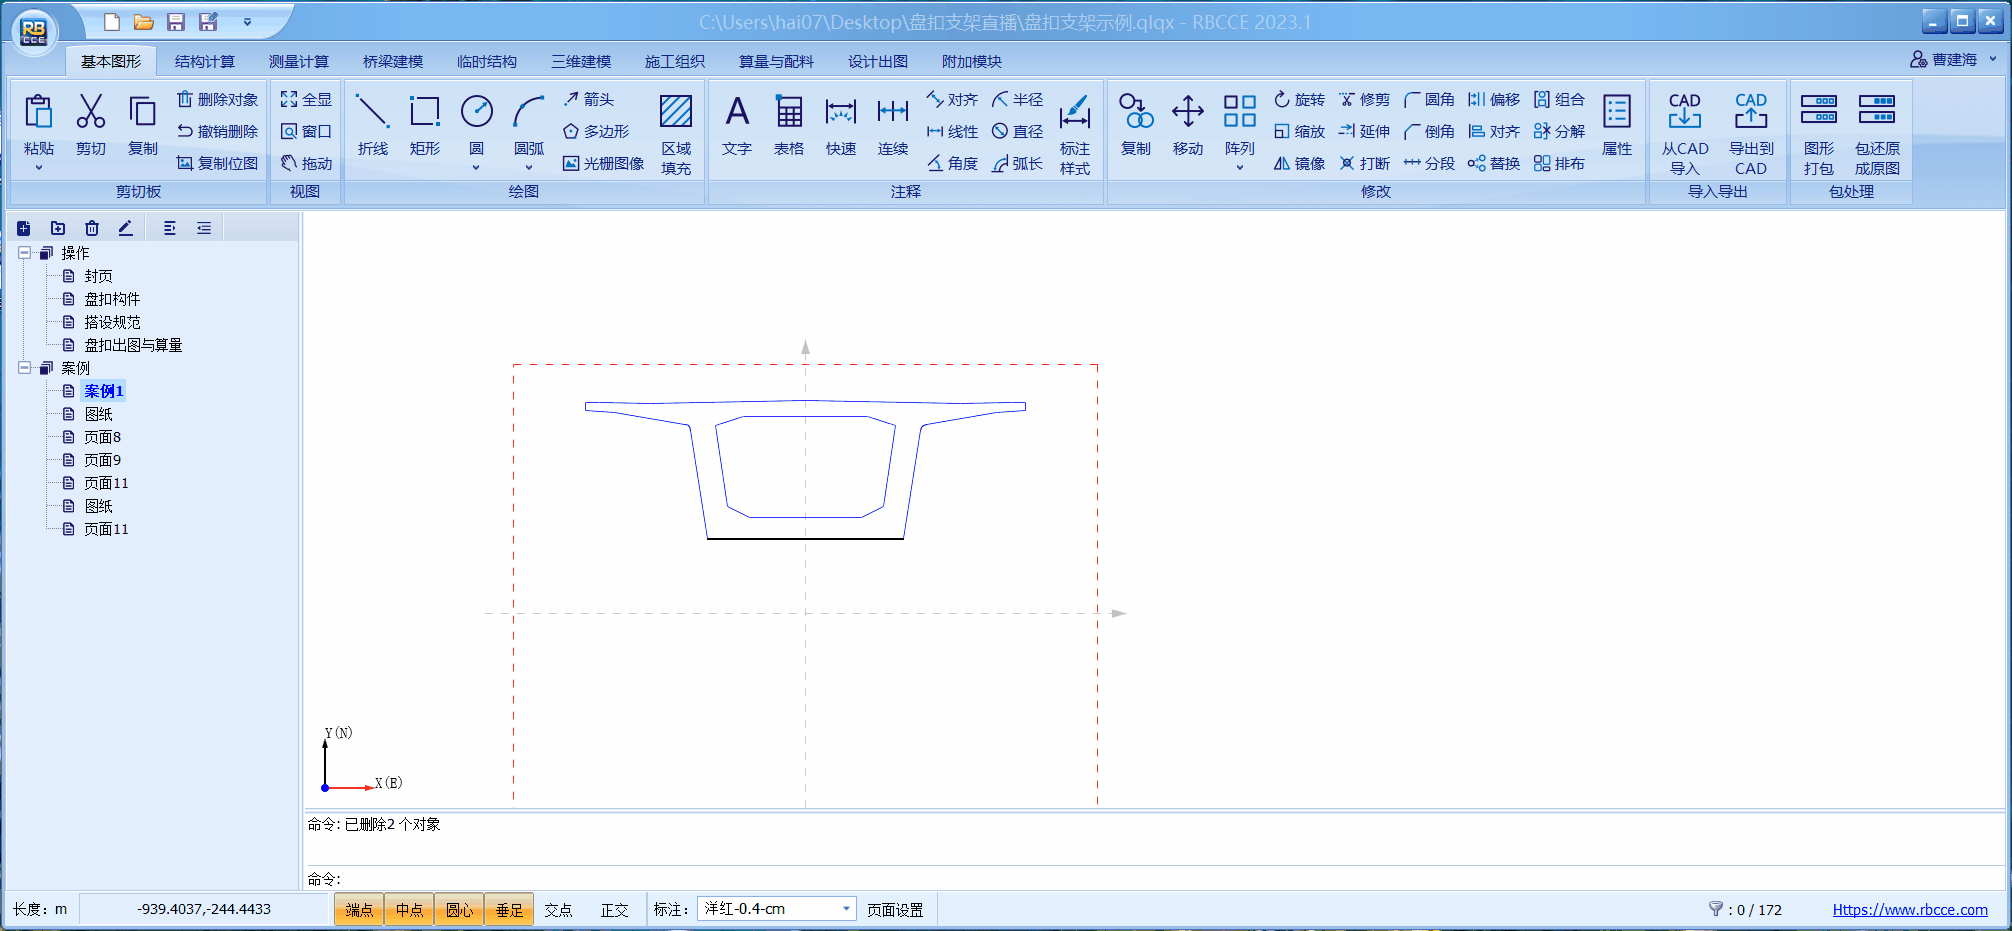Image resolution: width=2012 pixels, height=931 pixels.
Task: Click the 区域填充 hatch fill icon
Action: click(676, 130)
